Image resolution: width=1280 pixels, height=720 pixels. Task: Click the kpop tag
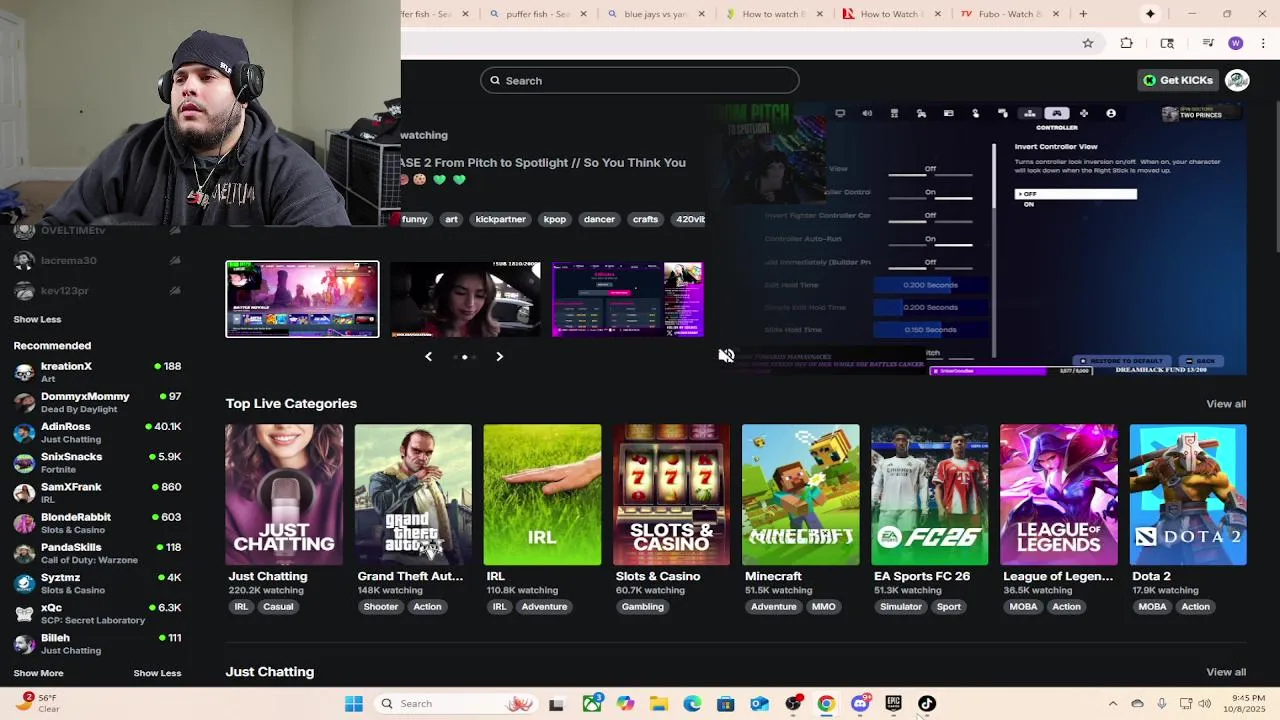[555, 219]
